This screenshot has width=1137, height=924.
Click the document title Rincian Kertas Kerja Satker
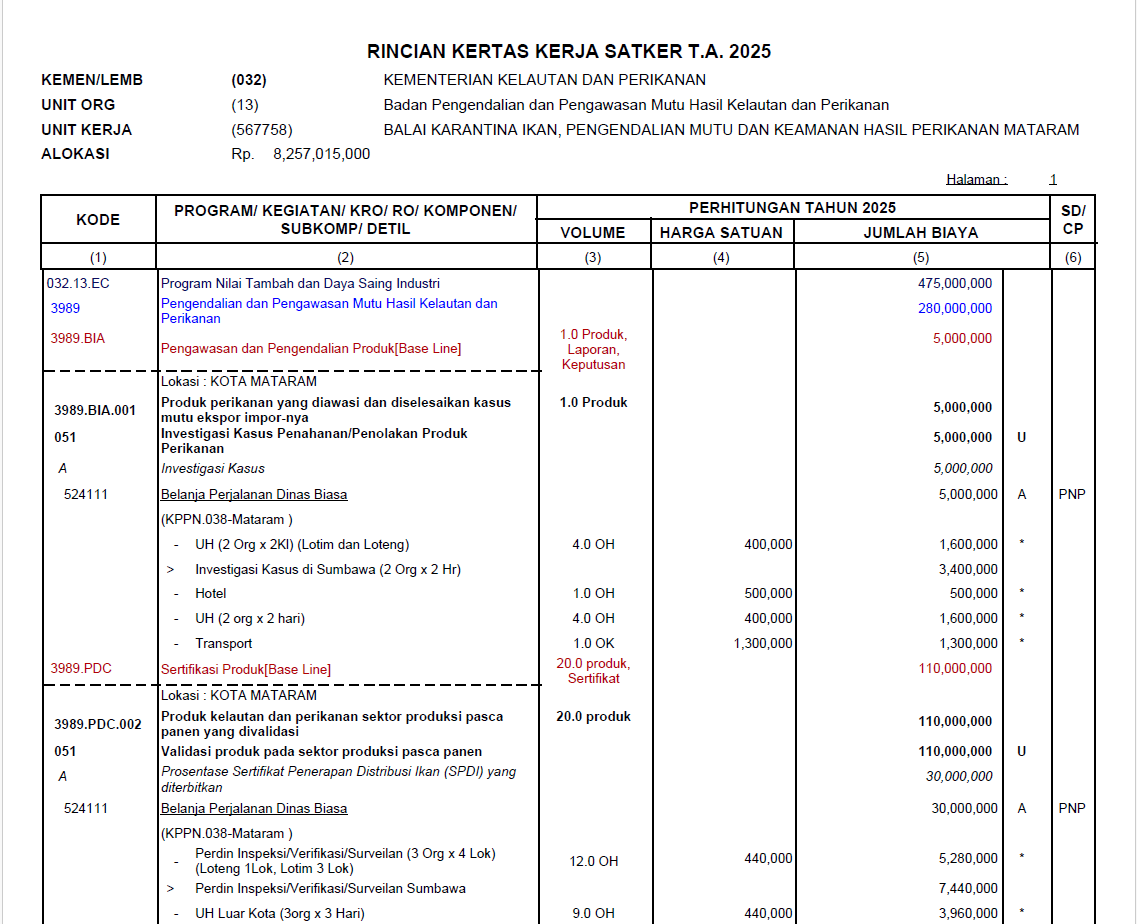tap(569, 52)
